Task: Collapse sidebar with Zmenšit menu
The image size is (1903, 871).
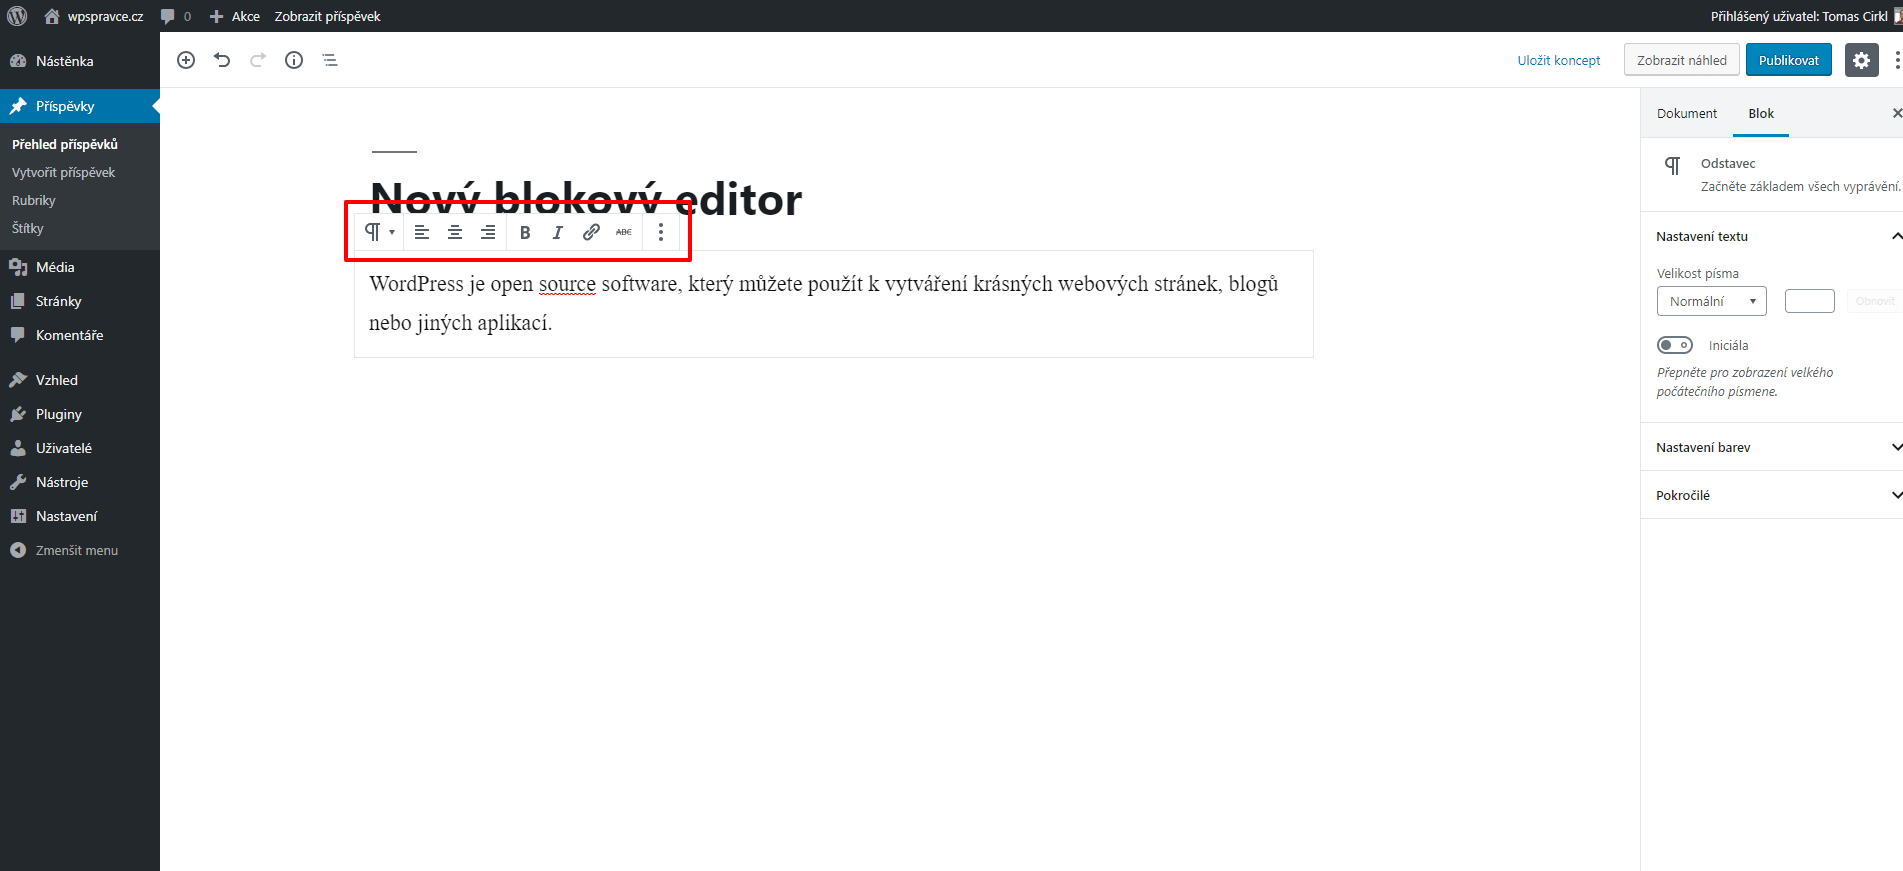Action: (80, 550)
